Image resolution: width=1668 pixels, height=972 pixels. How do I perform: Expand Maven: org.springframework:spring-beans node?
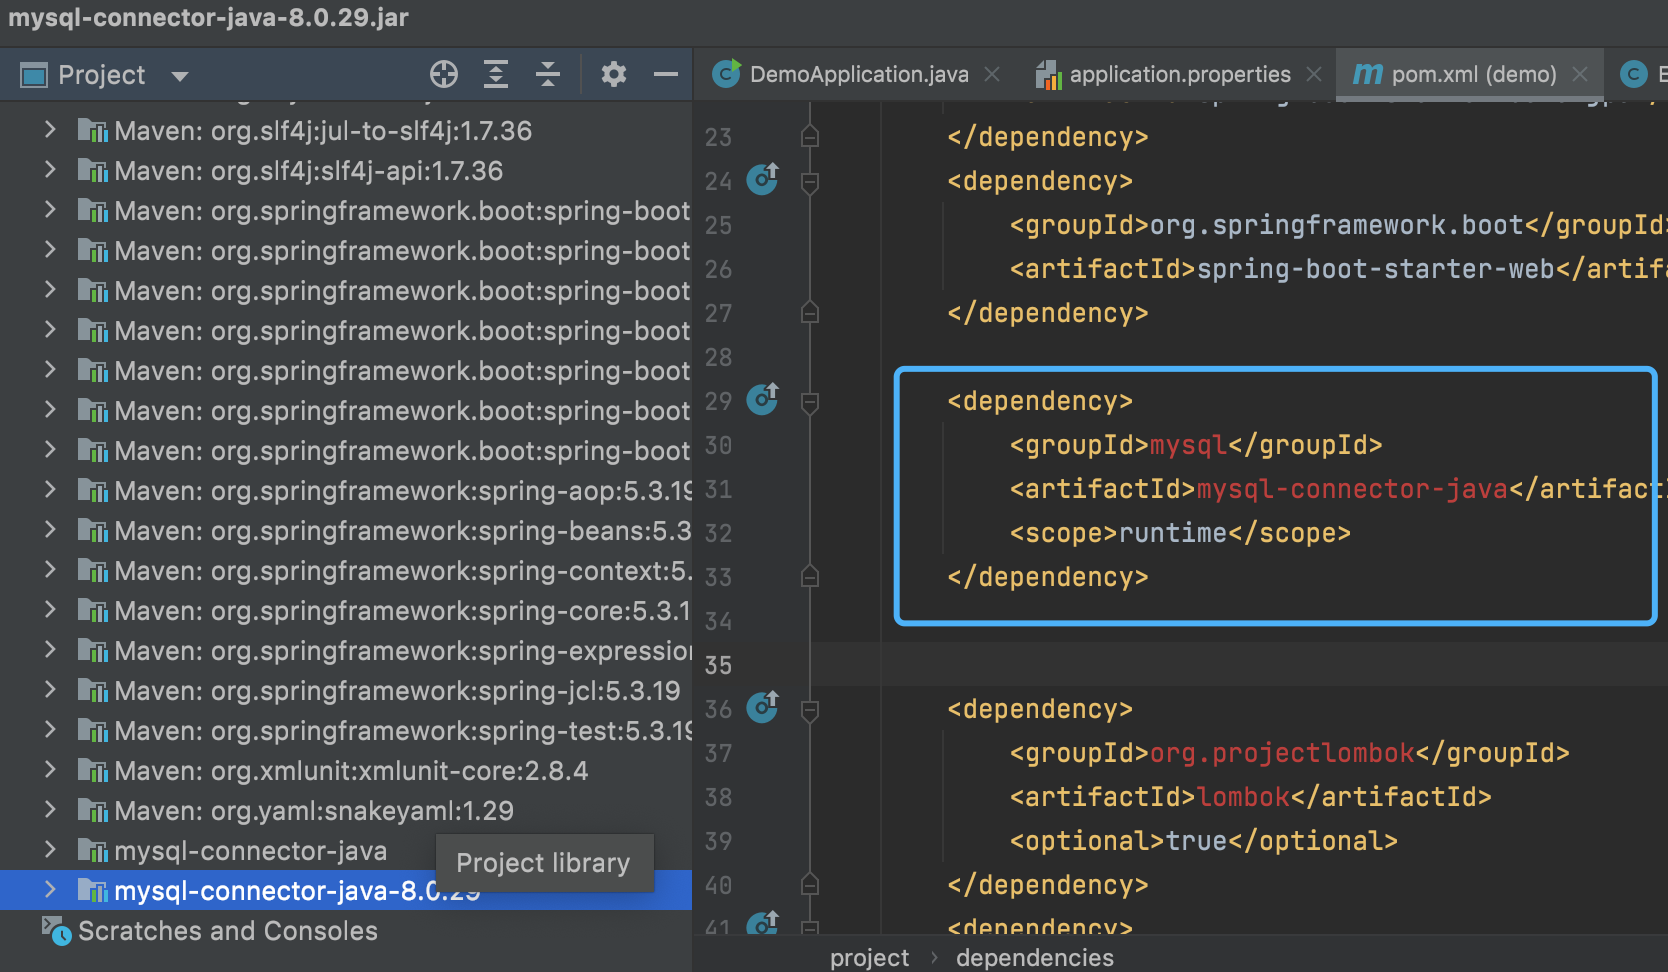[50, 530]
